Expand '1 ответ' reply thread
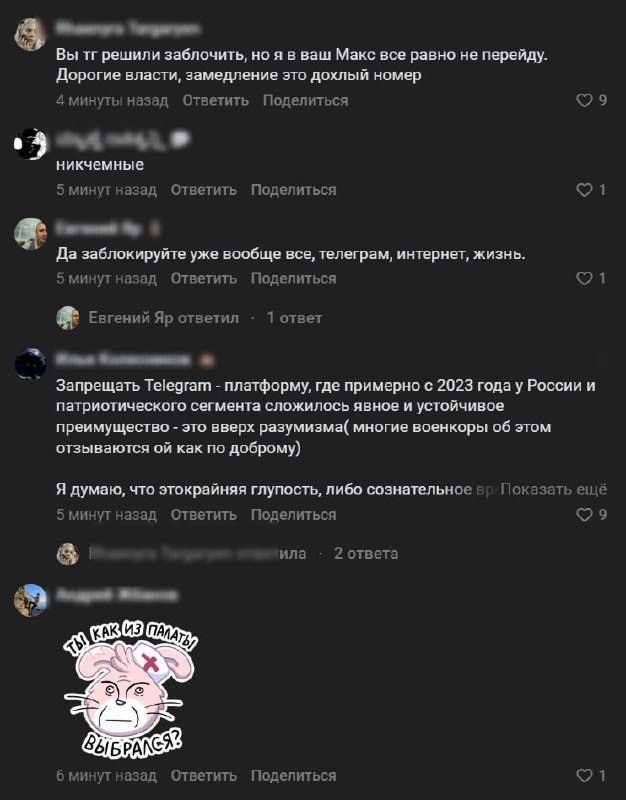The image size is (626, 800). coord(294,318)
